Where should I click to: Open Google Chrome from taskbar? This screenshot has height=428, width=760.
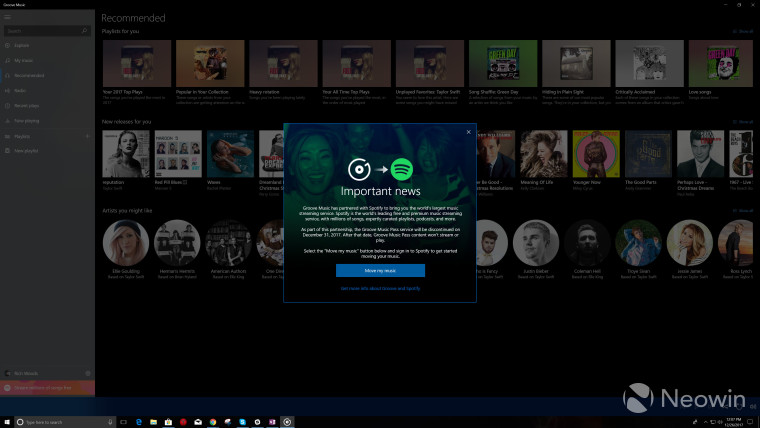pos(213,422)
